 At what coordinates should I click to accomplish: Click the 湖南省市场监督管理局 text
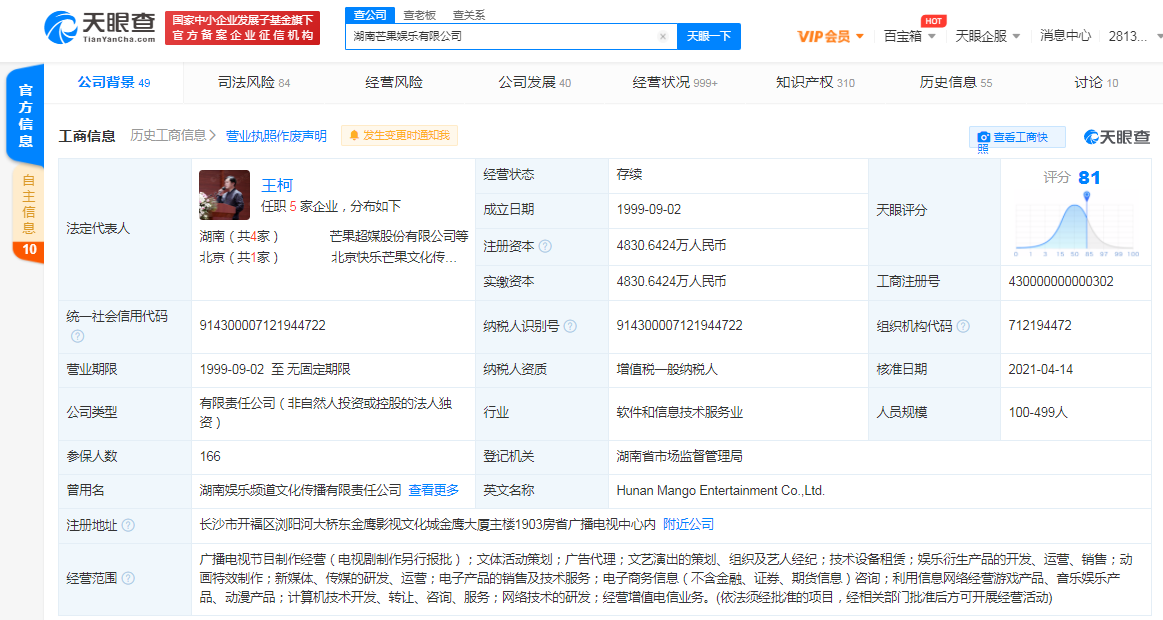679,456
